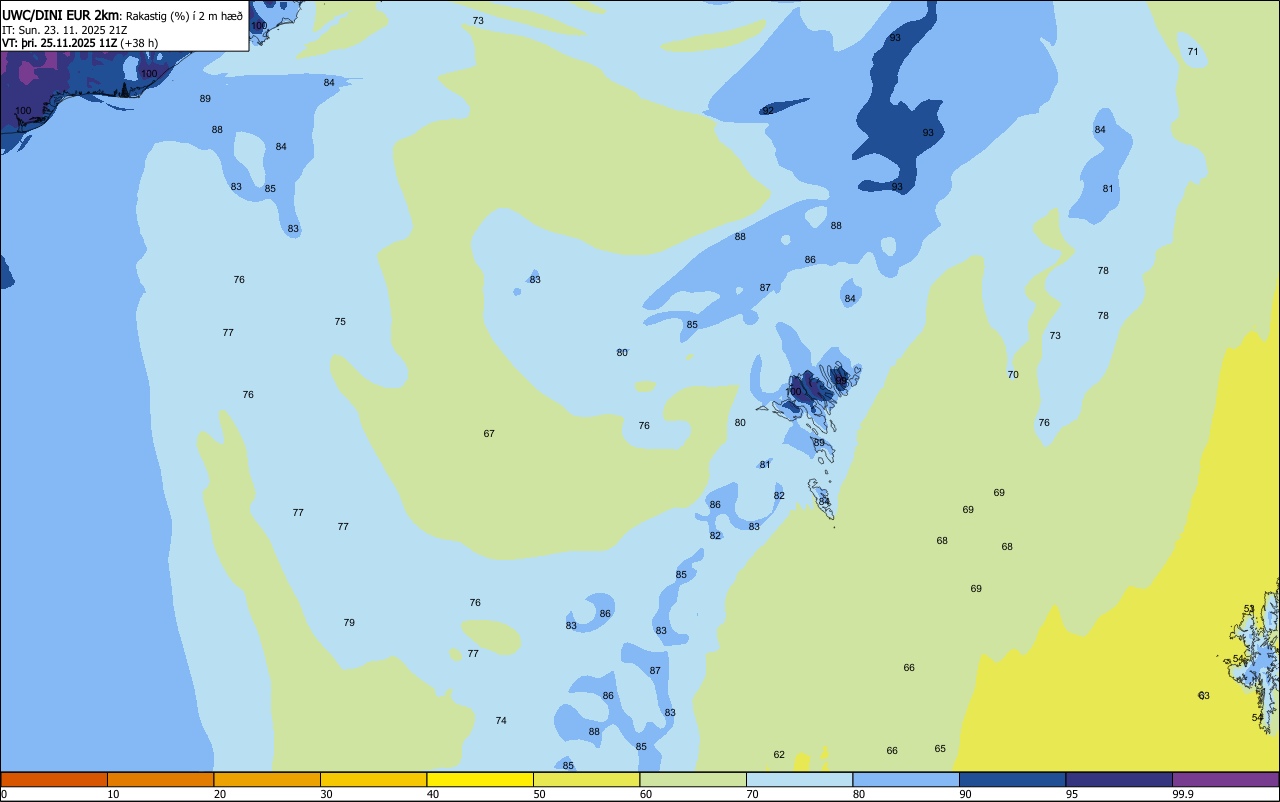Click the 50–60 pale yellow legend swatch

tap(586, 779)
